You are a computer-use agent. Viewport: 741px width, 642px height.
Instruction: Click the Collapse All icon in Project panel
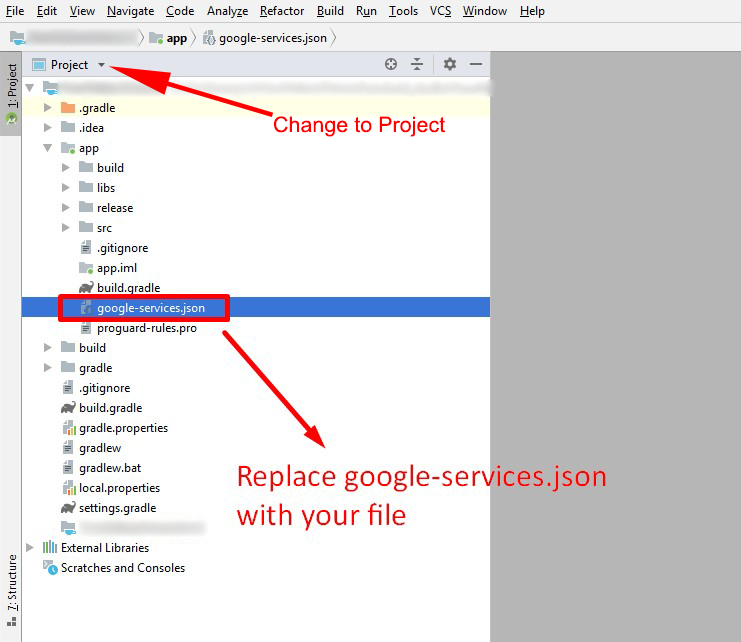[x=418, y=64]
